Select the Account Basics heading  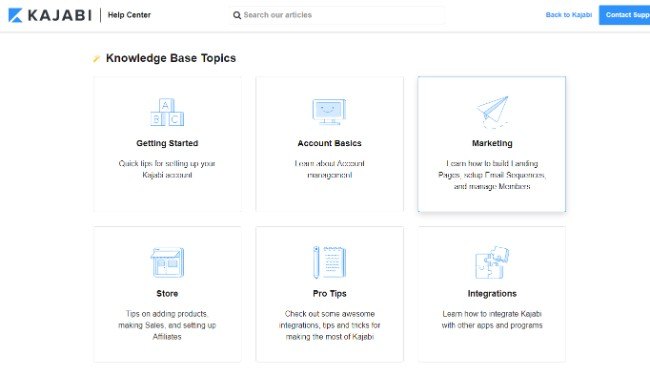coord(330,143)
